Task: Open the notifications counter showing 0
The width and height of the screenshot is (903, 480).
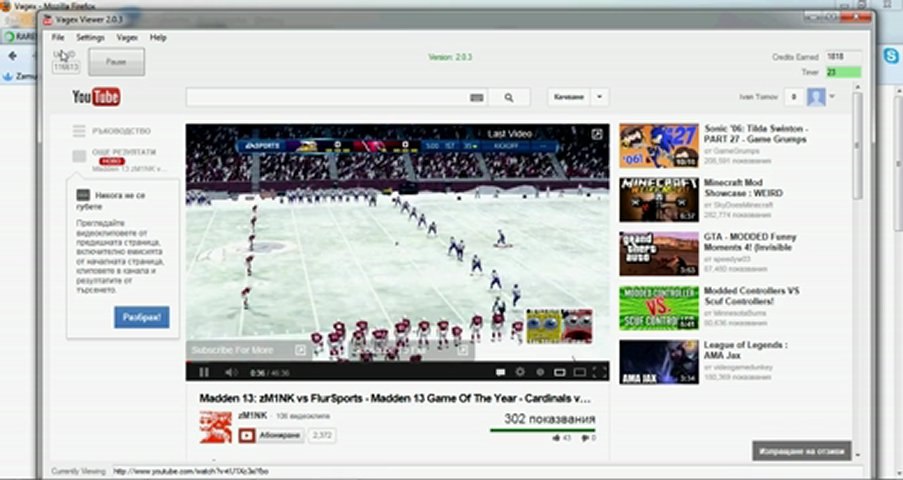Action: click(x=794, y=97)
